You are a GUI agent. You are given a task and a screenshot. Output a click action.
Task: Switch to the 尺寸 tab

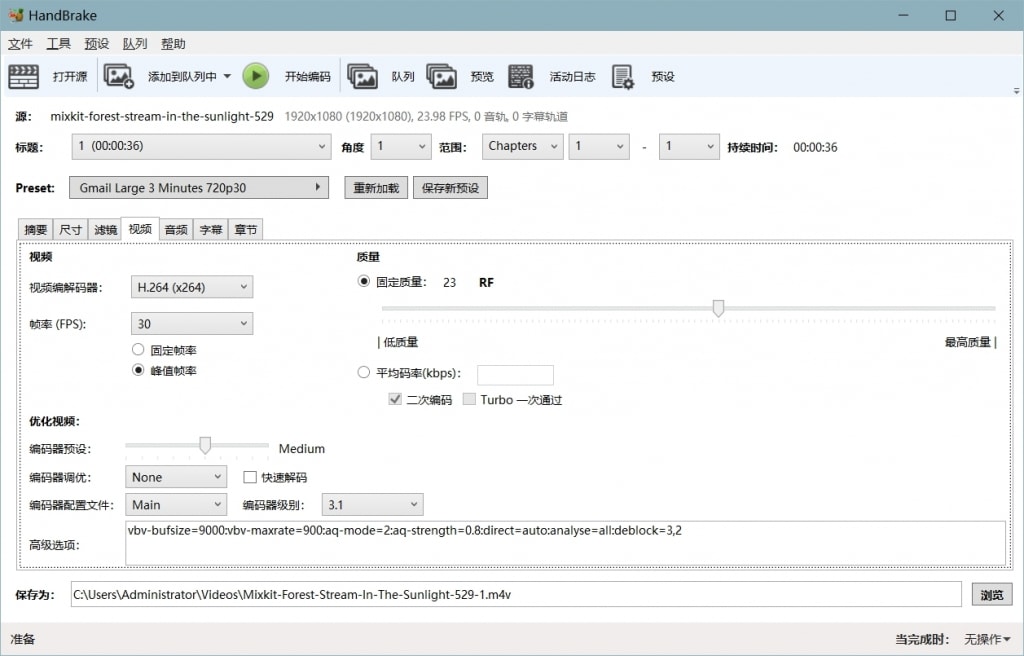pyautogui.click(x=70, y=229)
